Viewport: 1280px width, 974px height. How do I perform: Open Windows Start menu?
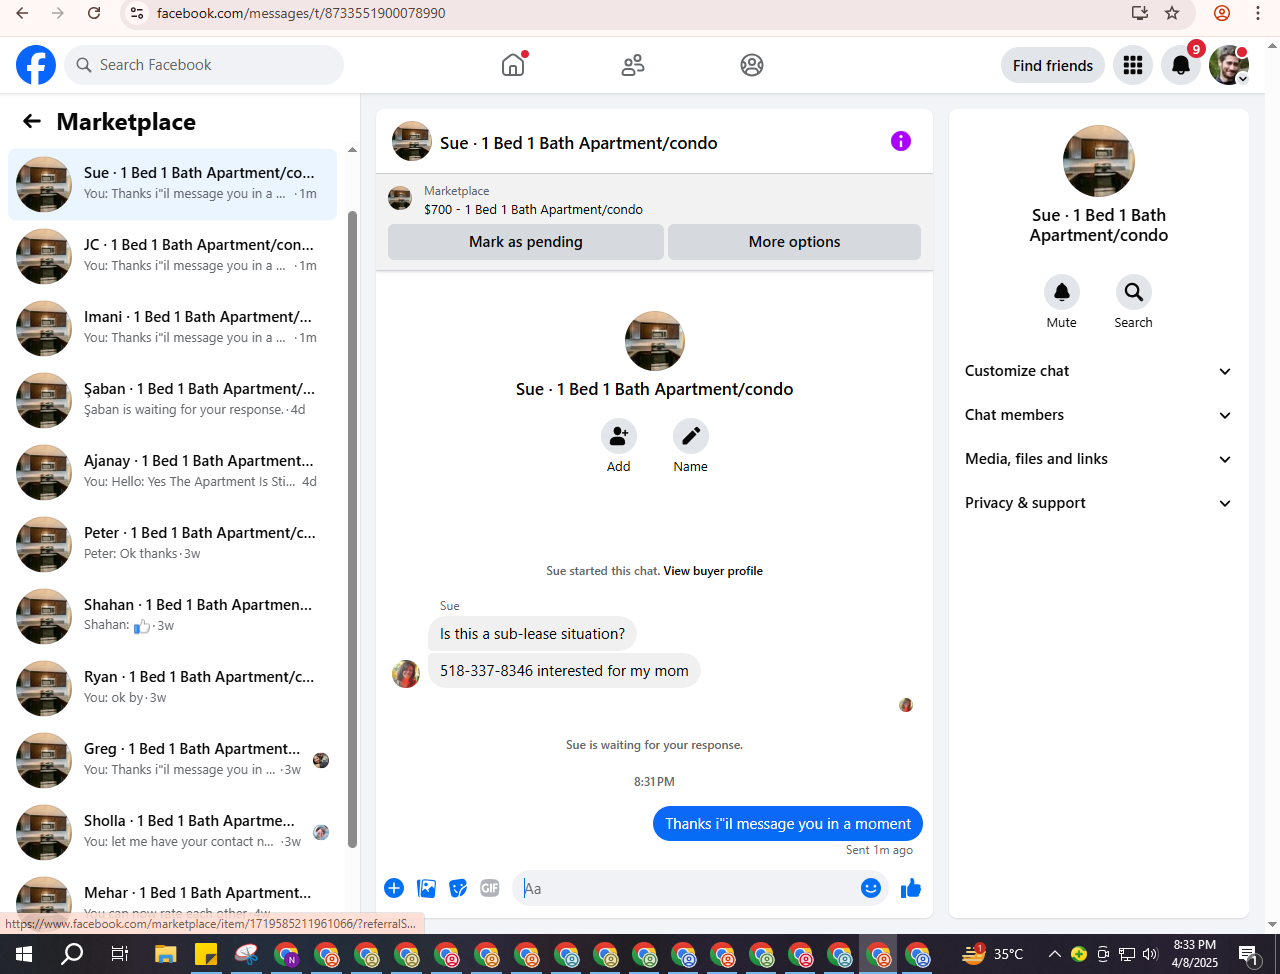click(x=24, y=954)
